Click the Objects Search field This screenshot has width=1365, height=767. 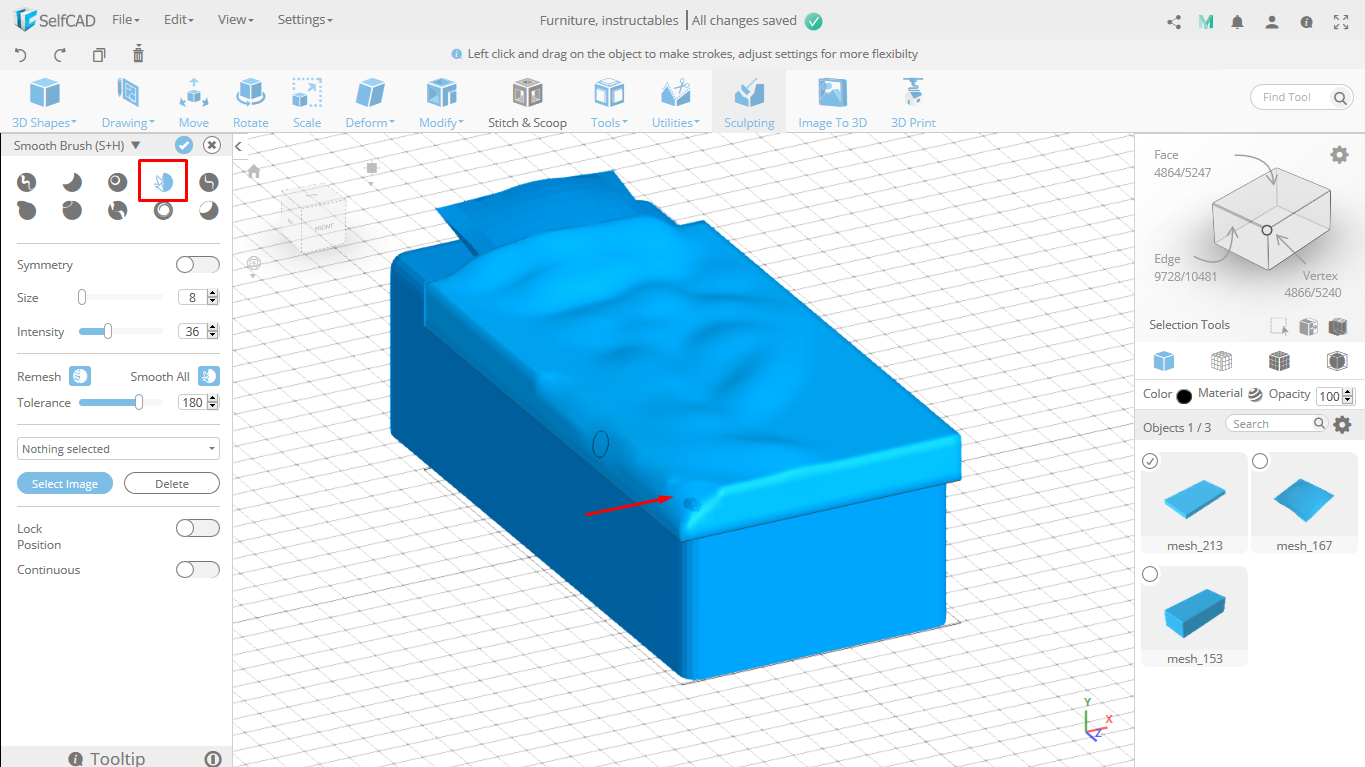[x=1277, y=424]
